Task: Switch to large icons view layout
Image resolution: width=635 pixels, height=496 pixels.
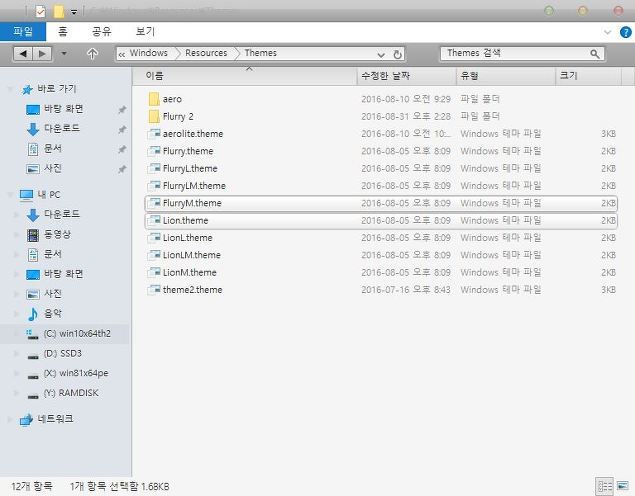Action: pos(623,486)
